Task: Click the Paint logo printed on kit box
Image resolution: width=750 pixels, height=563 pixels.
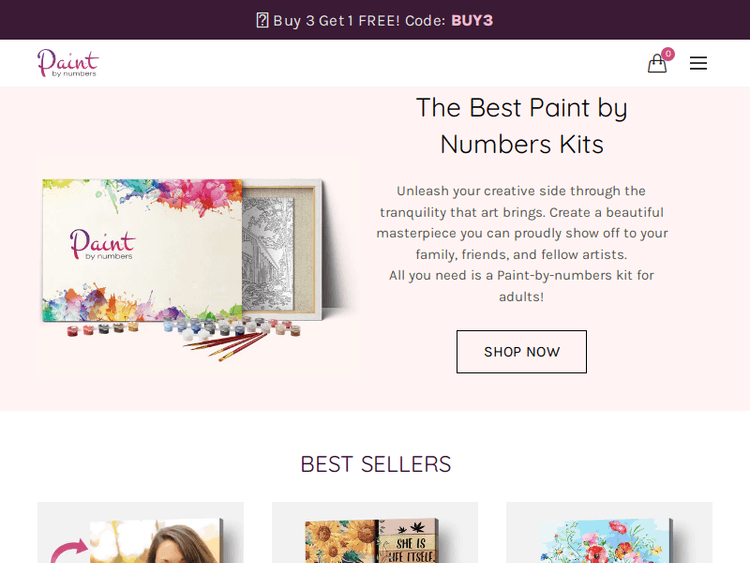Action: tap(101, 245)
